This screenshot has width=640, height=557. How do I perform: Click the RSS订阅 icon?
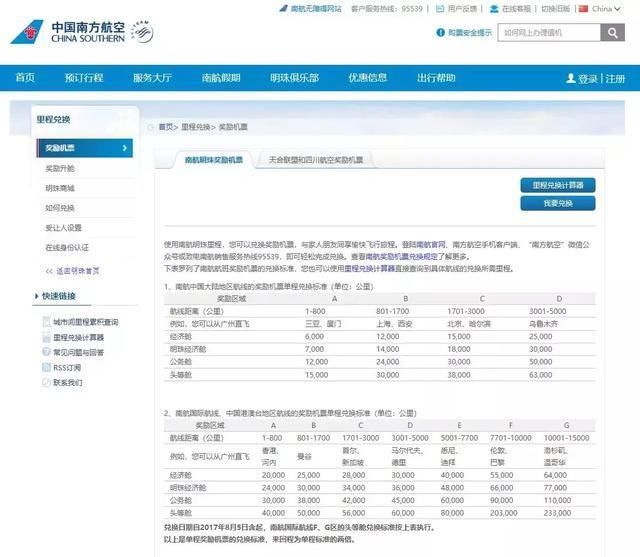coord(47,367)
